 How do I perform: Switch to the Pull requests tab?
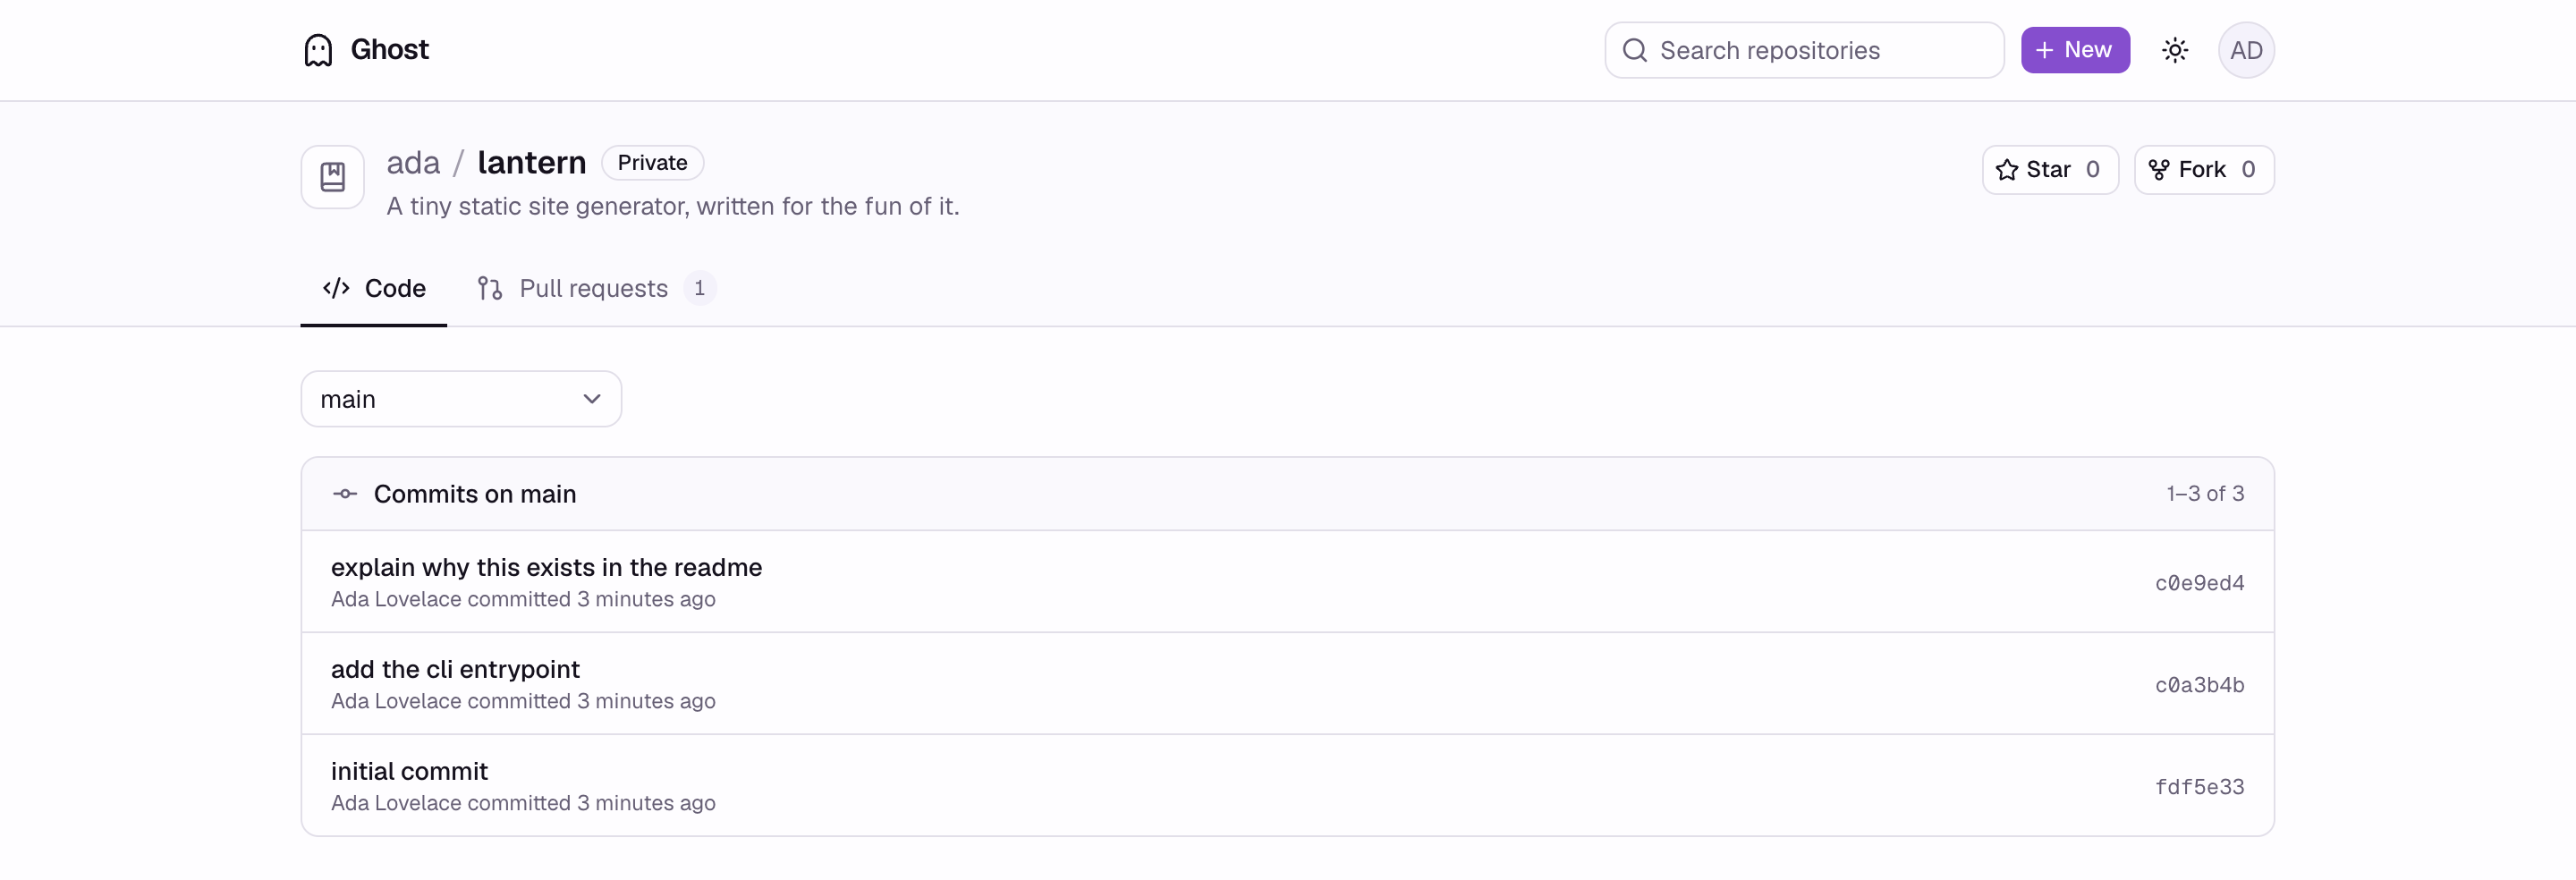pos(596,289)
